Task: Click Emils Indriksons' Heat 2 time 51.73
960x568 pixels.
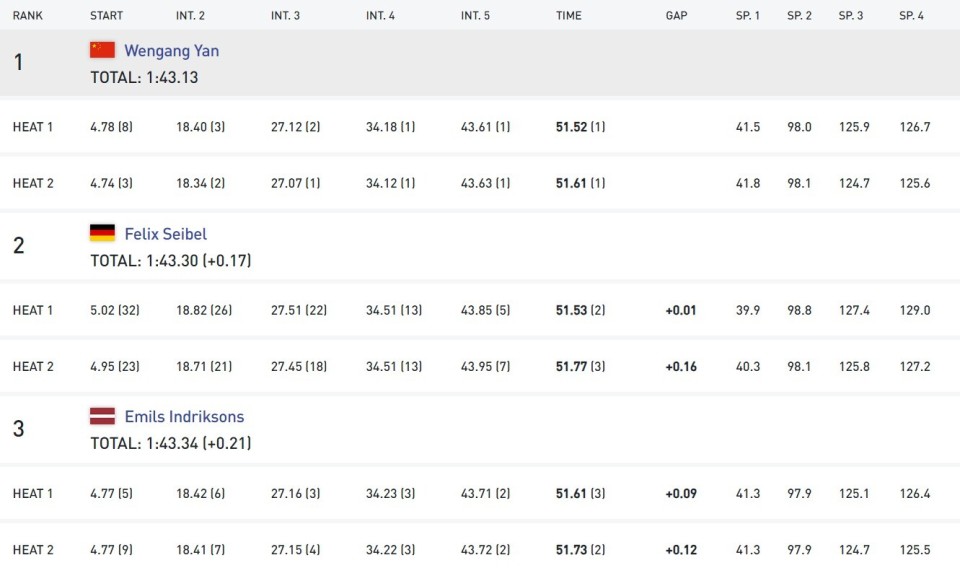Action: (x=572, y=549)
